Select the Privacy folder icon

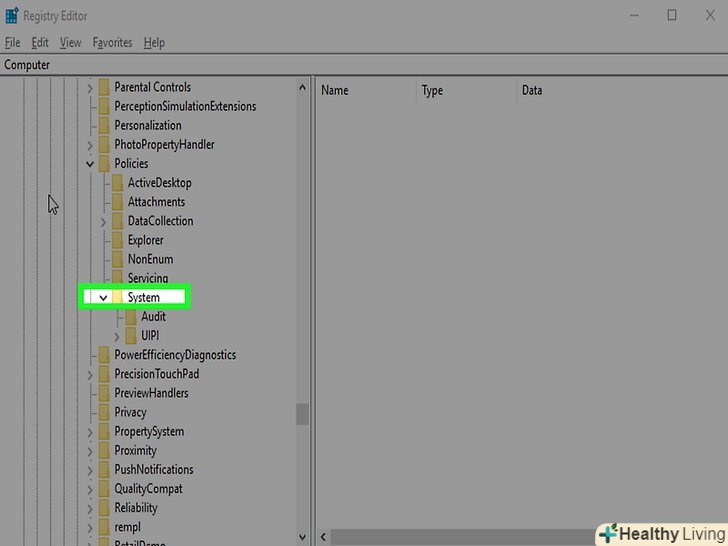pos(104,412)
